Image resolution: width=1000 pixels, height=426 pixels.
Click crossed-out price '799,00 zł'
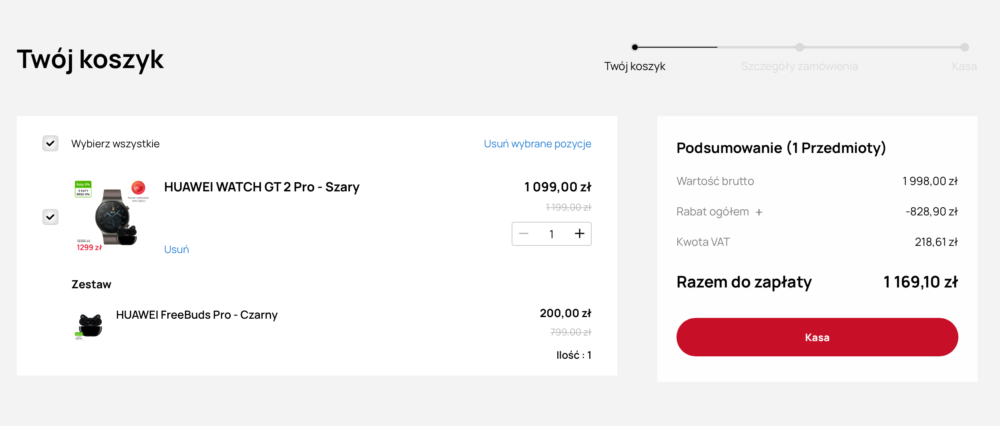tap(571, 332)
